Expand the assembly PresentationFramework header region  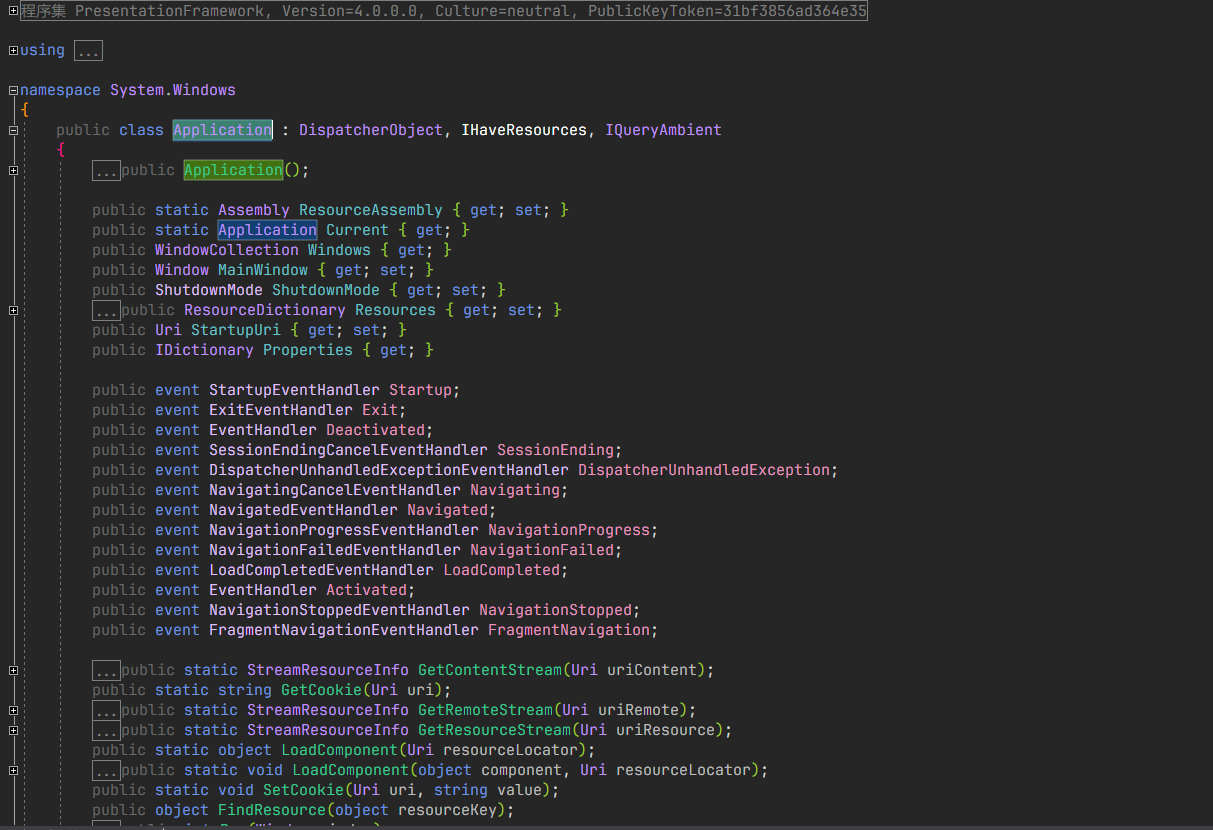pyautogui.click(x=13, y=11)
